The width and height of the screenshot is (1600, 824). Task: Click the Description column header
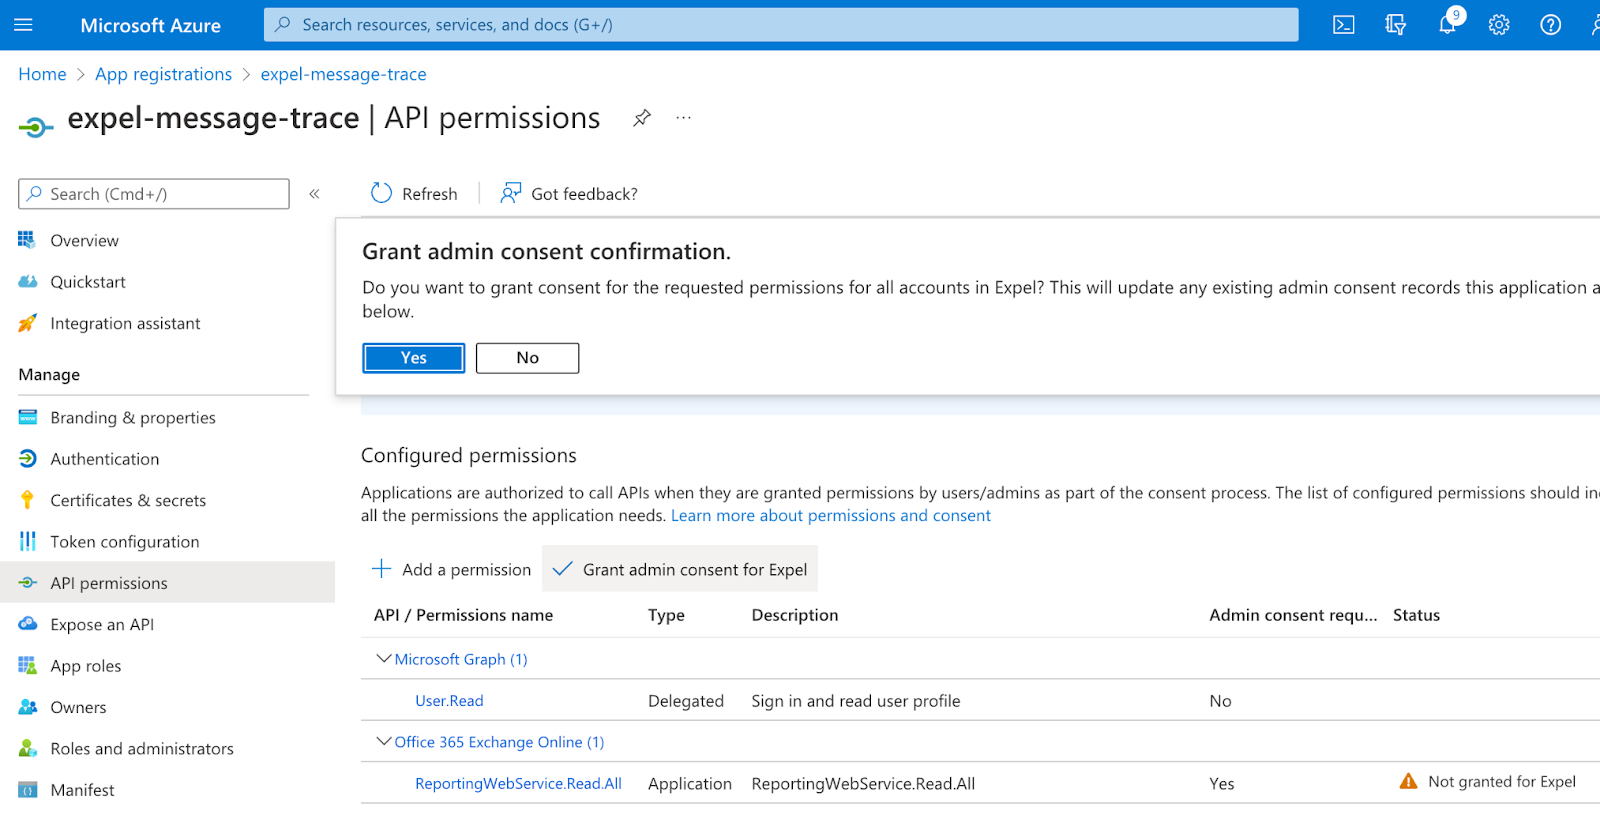pos(795,615)
